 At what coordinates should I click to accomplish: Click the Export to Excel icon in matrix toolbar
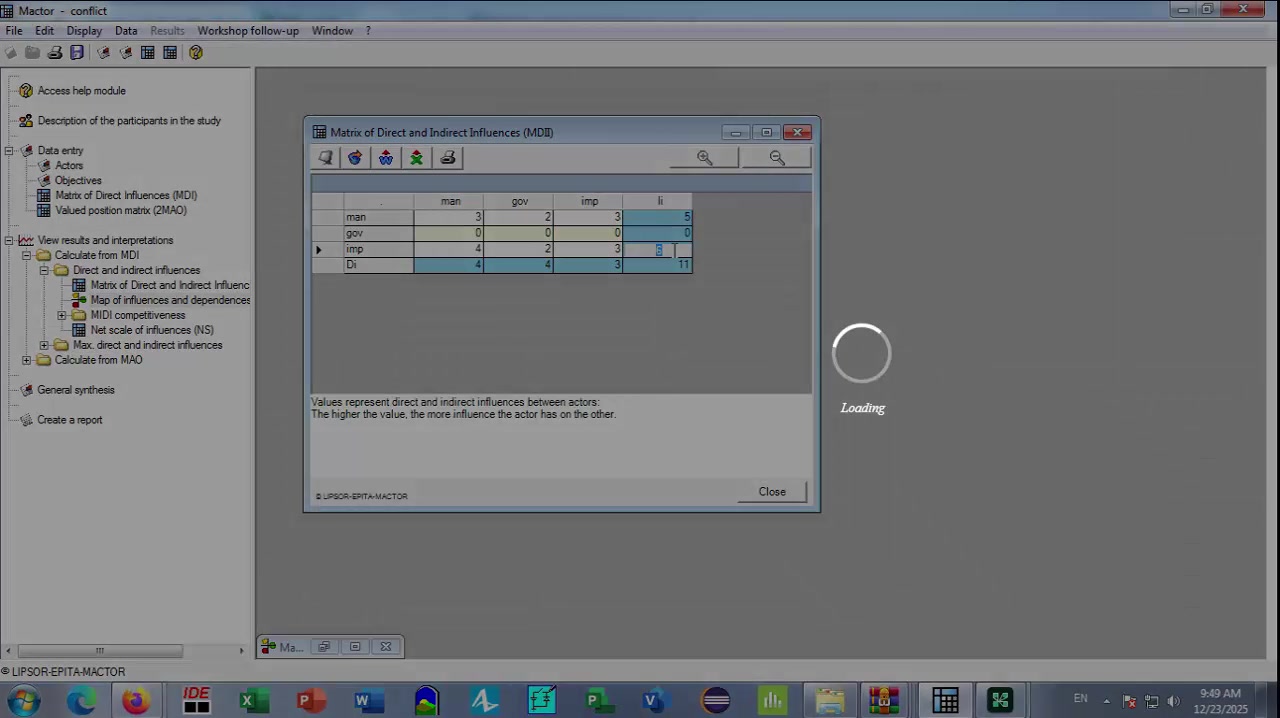(417, 158)
